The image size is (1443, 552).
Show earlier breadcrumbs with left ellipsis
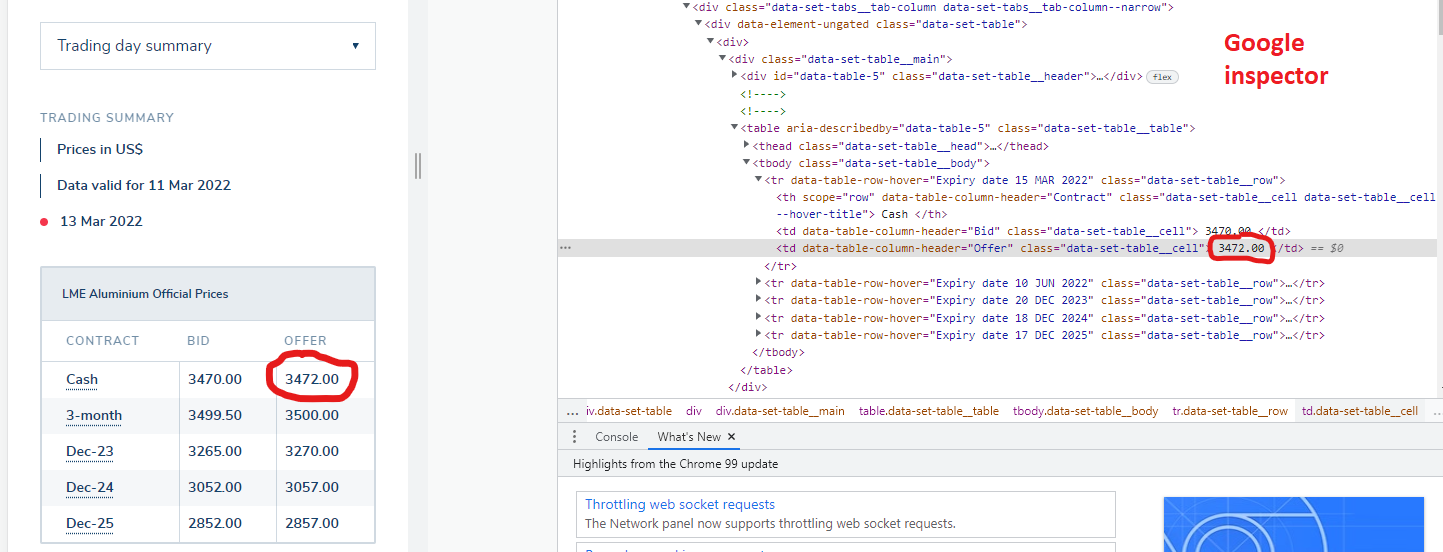point(572,411)
